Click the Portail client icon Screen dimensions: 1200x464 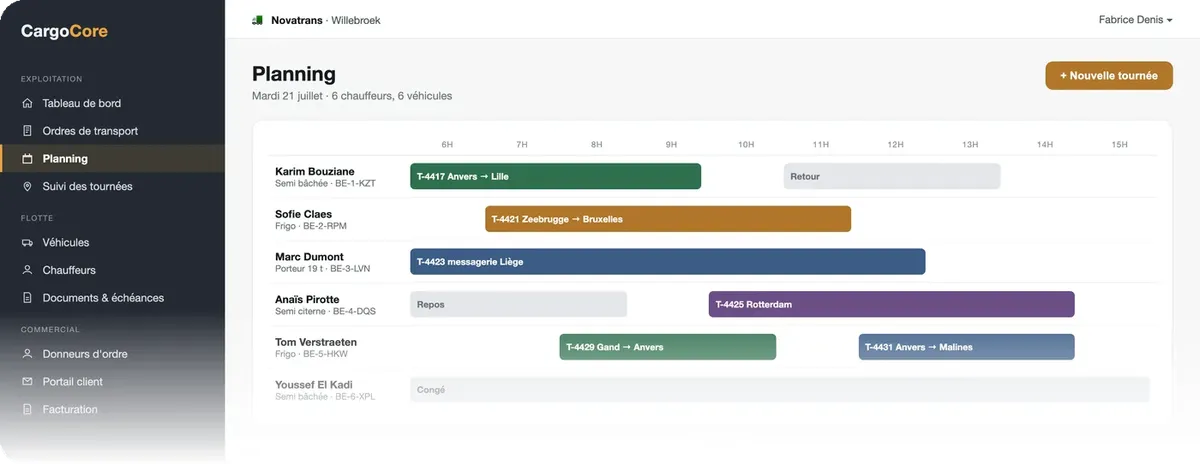pos(27,382)
